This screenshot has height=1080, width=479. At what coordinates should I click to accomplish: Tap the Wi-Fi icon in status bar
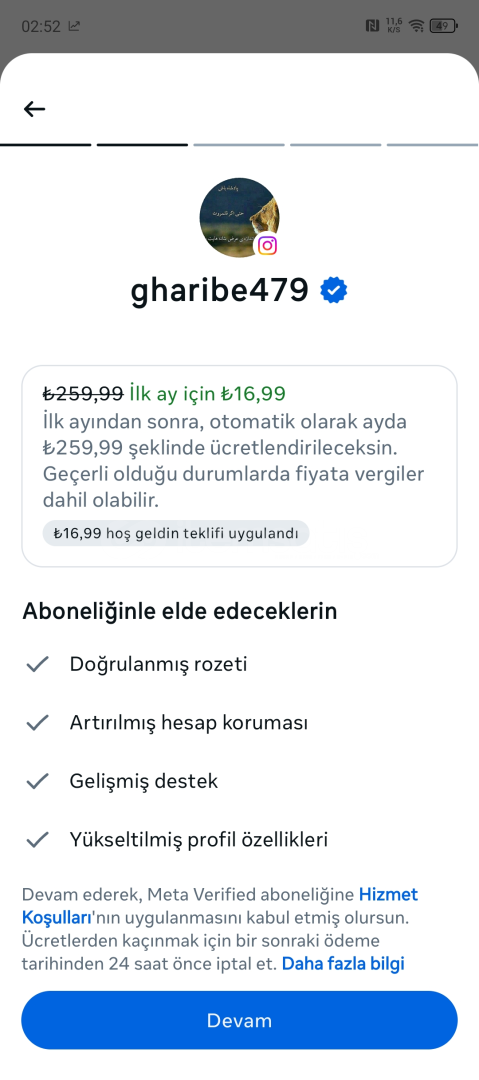416,26
